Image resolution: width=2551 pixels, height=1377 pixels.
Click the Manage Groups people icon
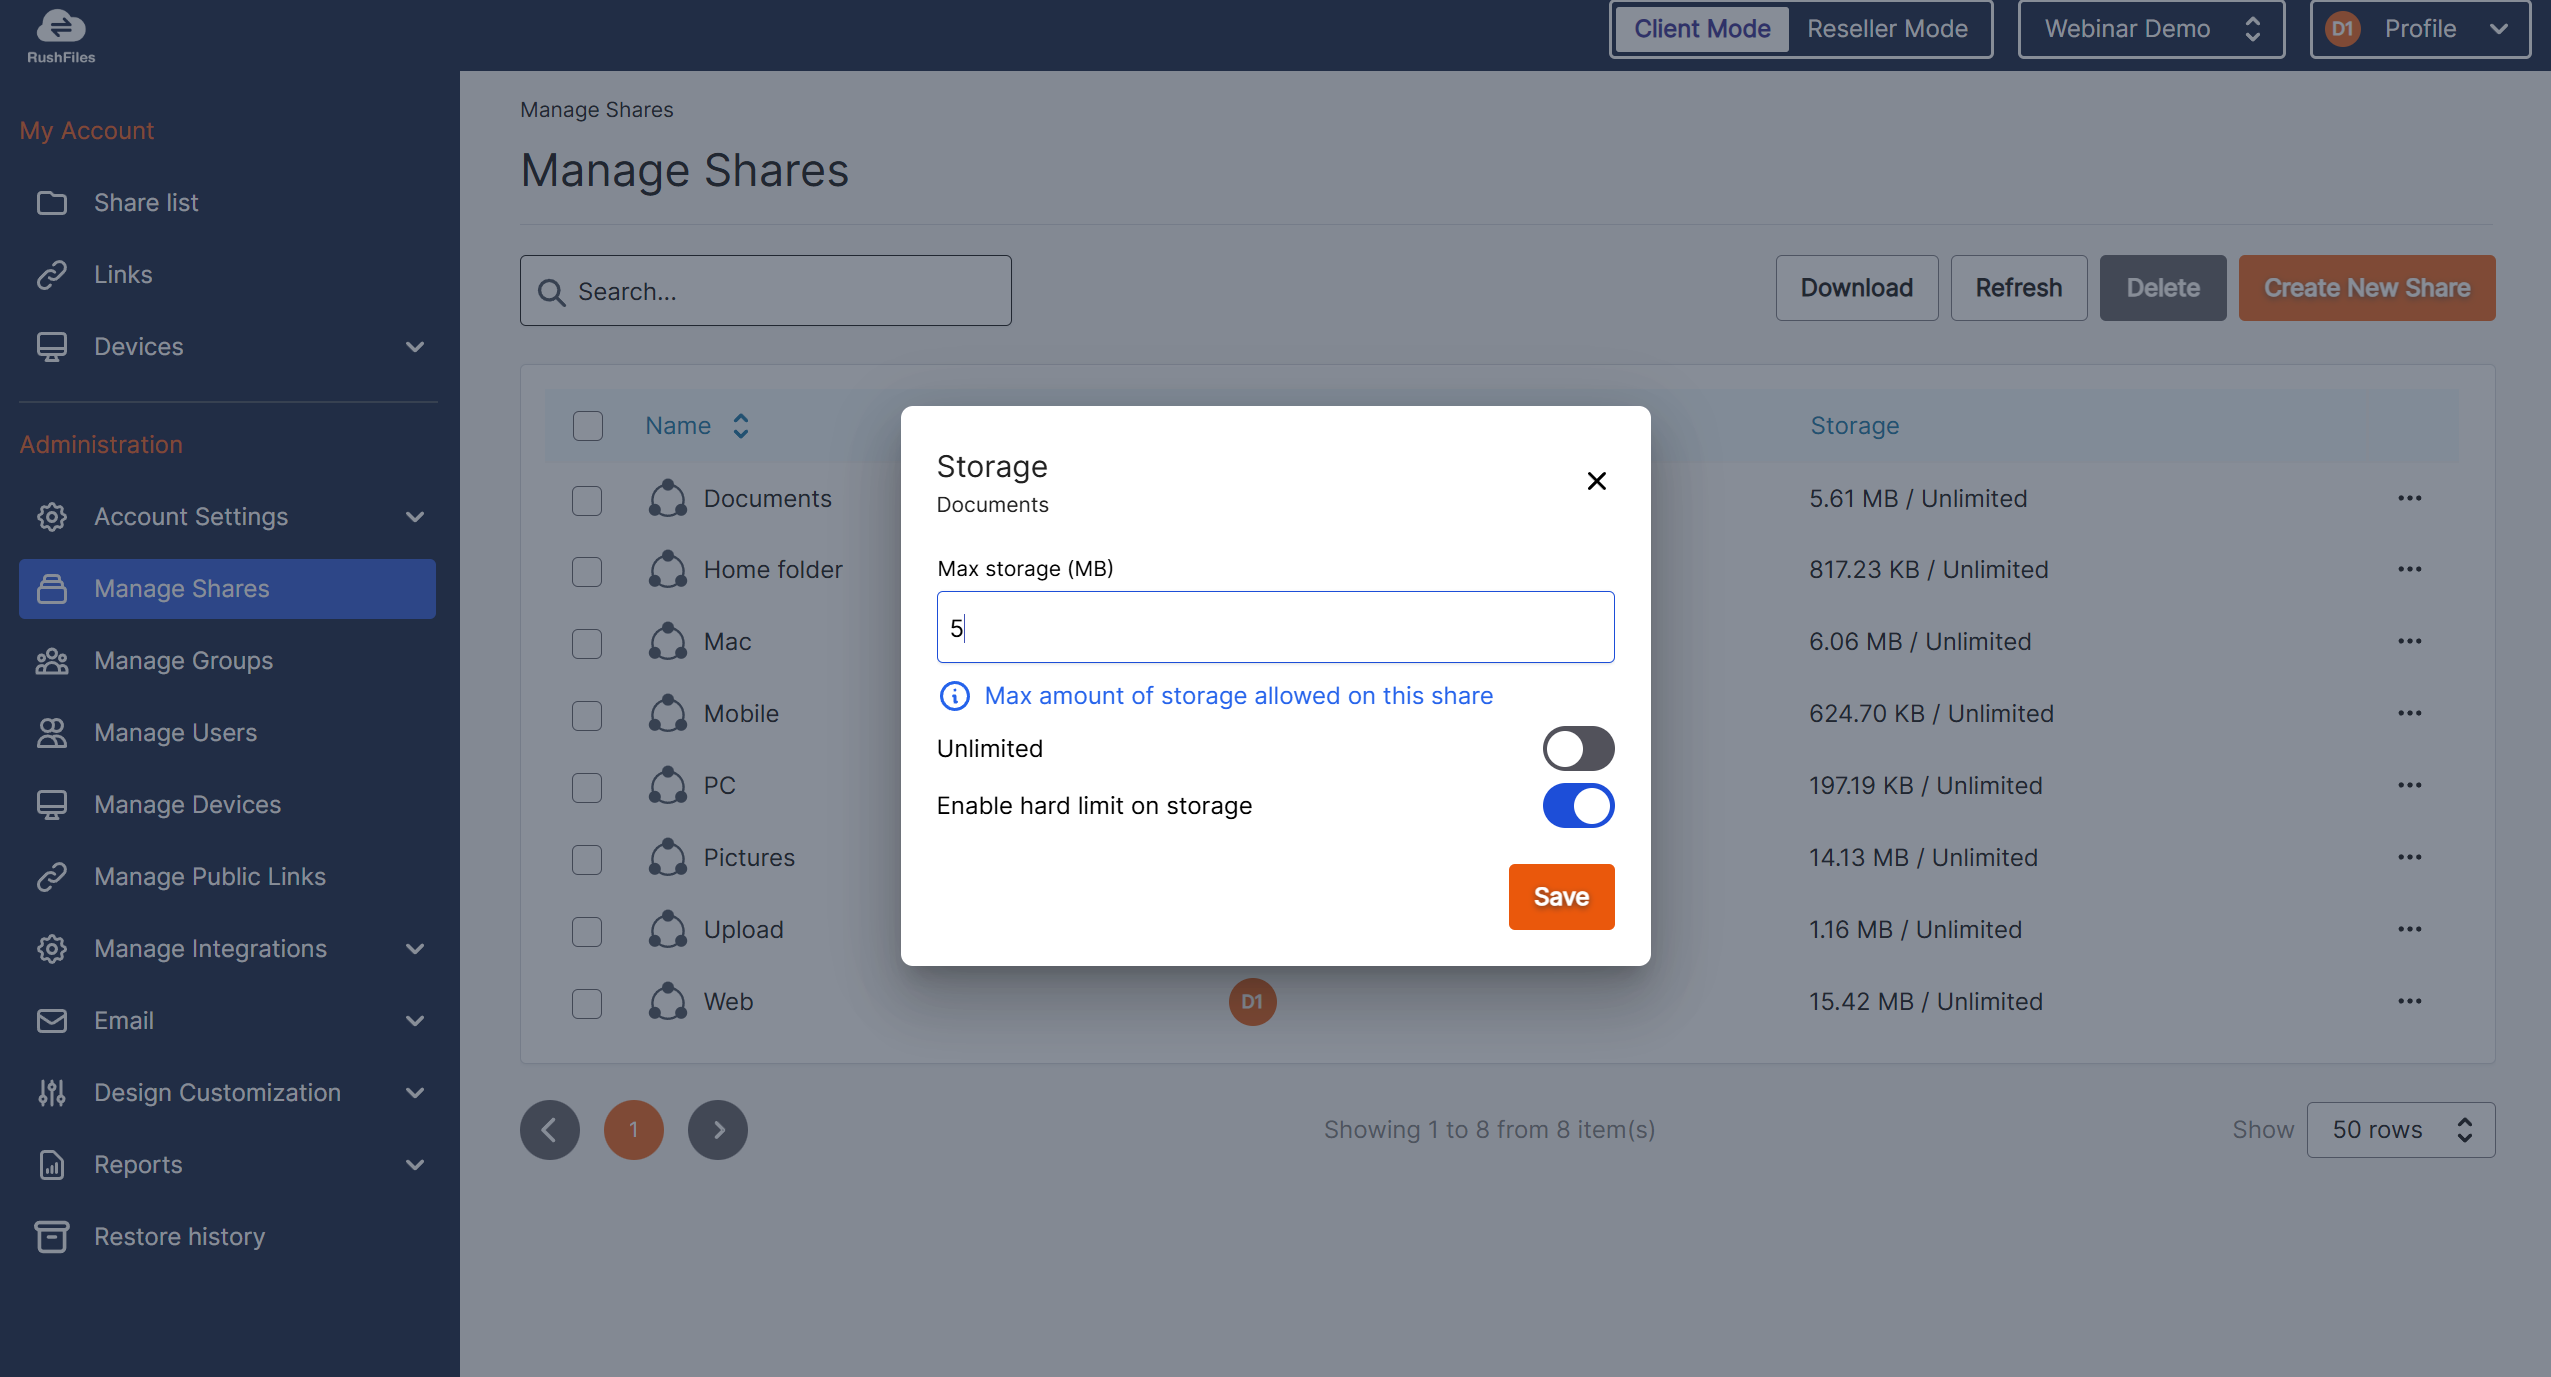point(52,661)
